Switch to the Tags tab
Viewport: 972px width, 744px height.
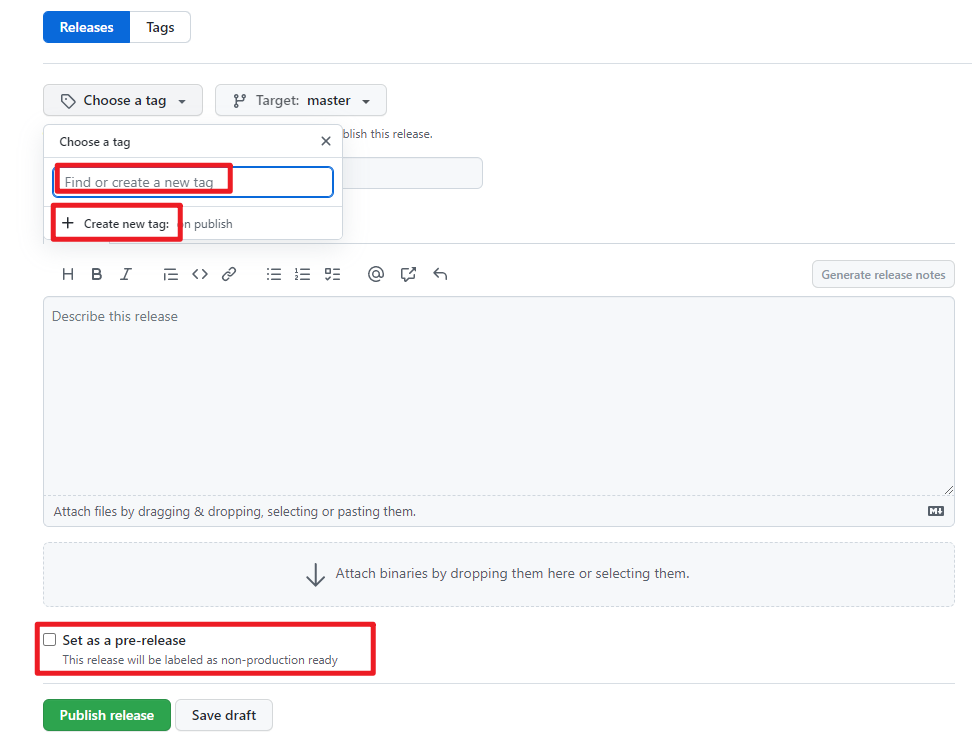click(160, 27)
